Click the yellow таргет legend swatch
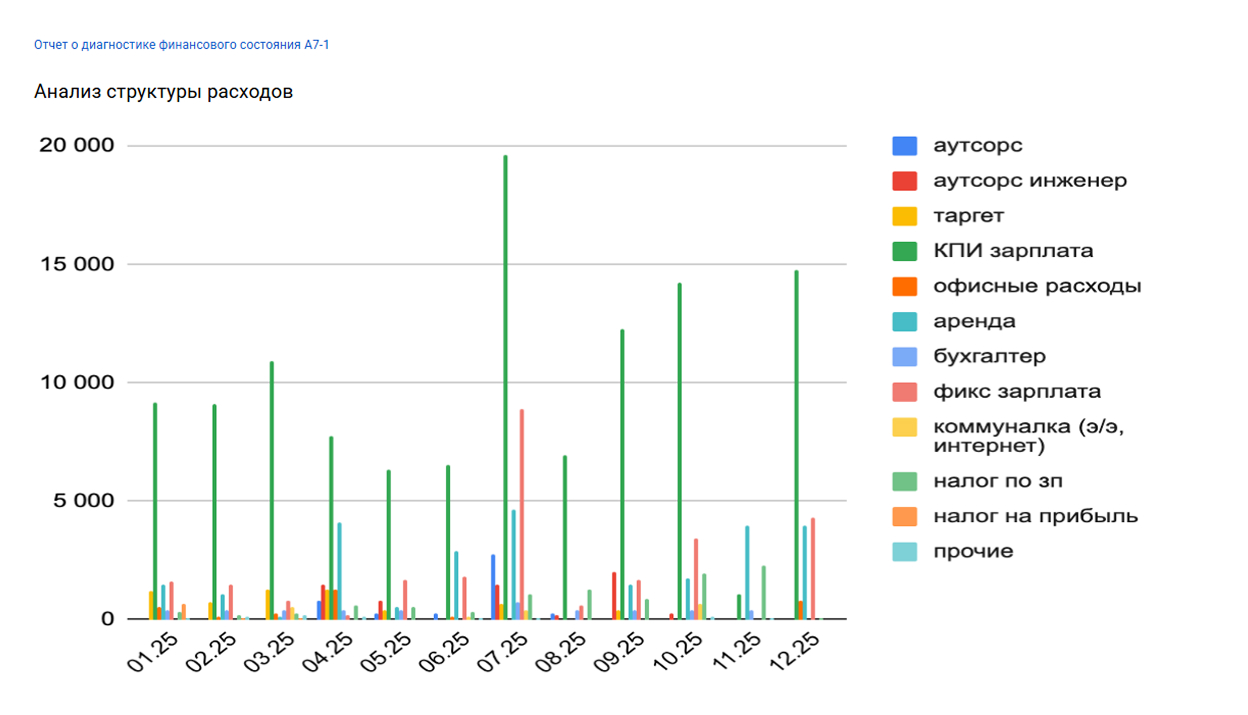This screenshot has width=1248, height=715. (x=905, y=216)
